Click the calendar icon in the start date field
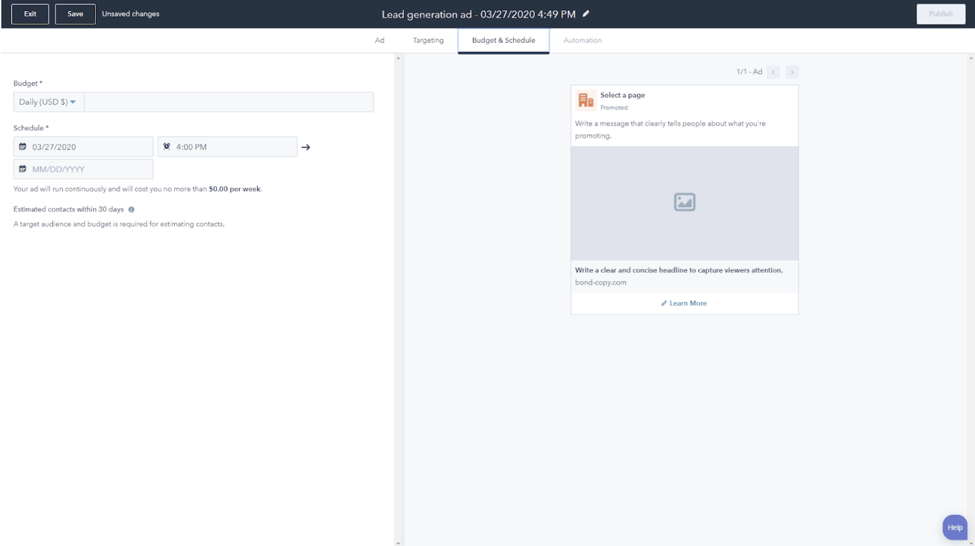Viewport: 975px width, 546px height. pyautogui.click(x=22, y=147)
